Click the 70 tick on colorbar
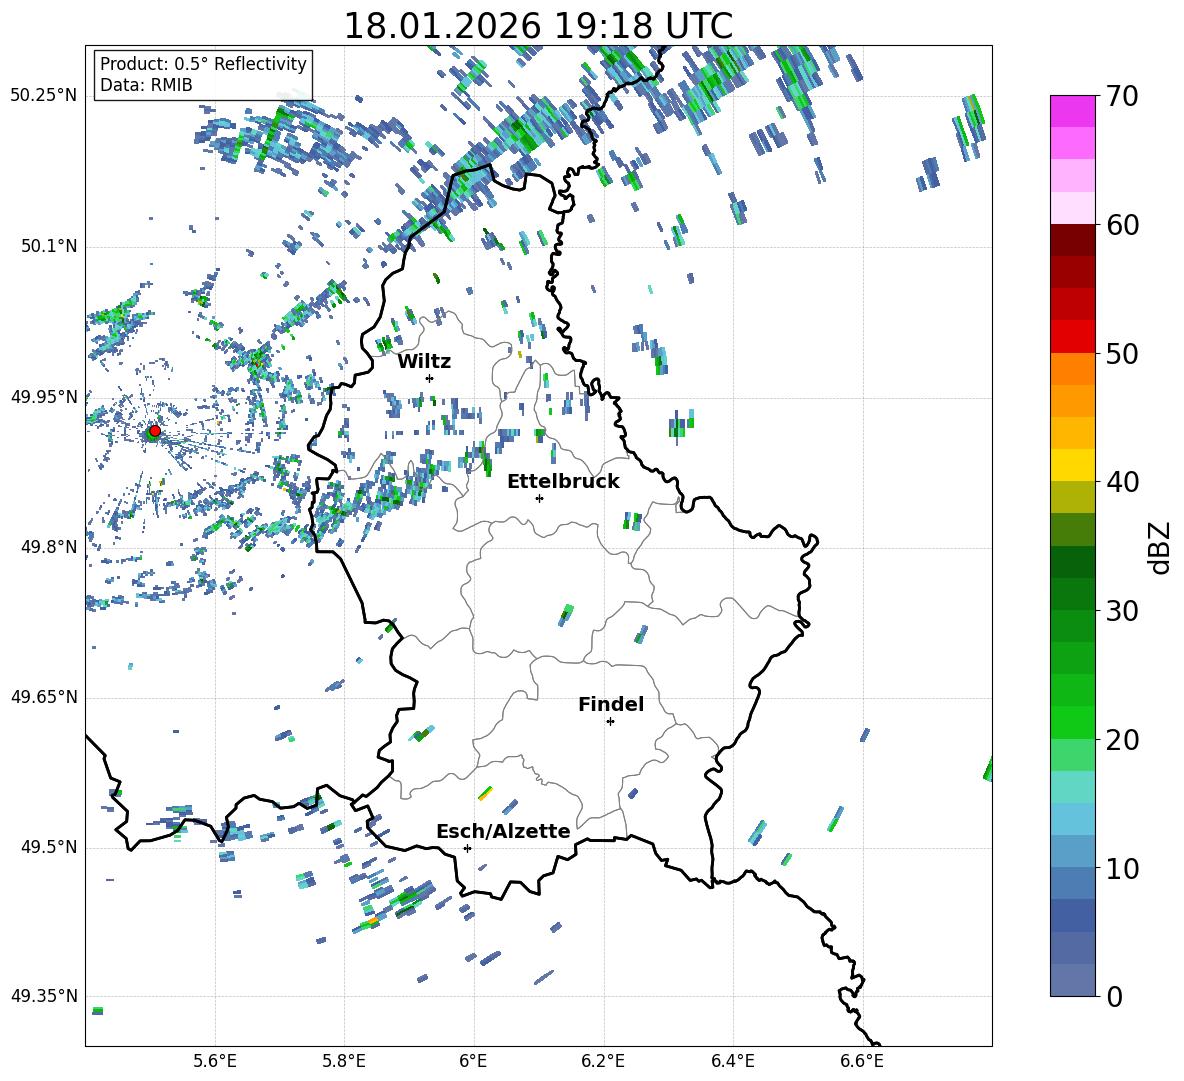Screen dimensions: 1184x1081 (x=1122, y=96)
